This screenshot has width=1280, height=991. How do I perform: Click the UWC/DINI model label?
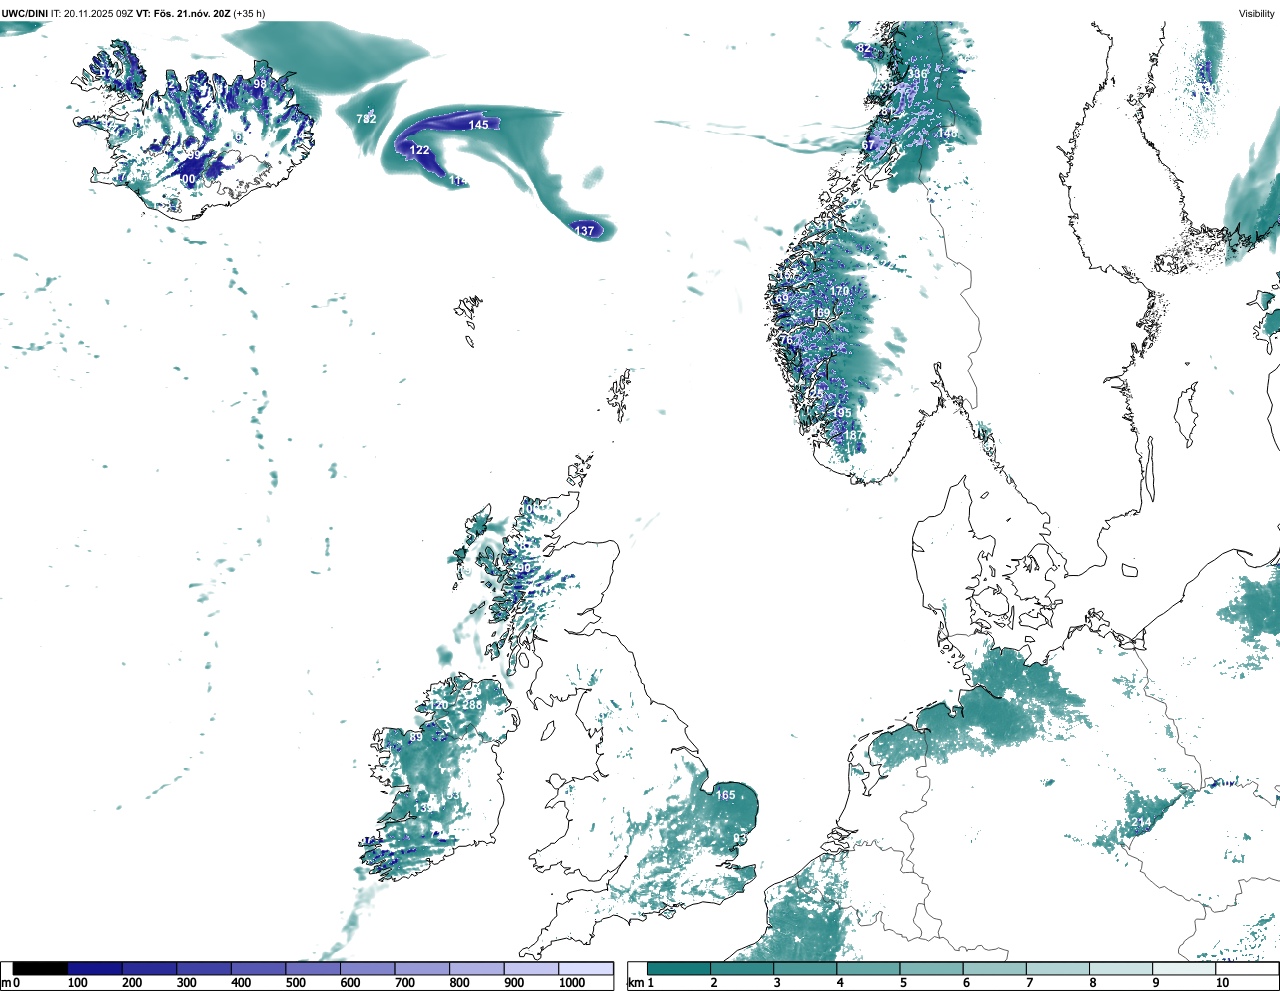tap(24, 13)
